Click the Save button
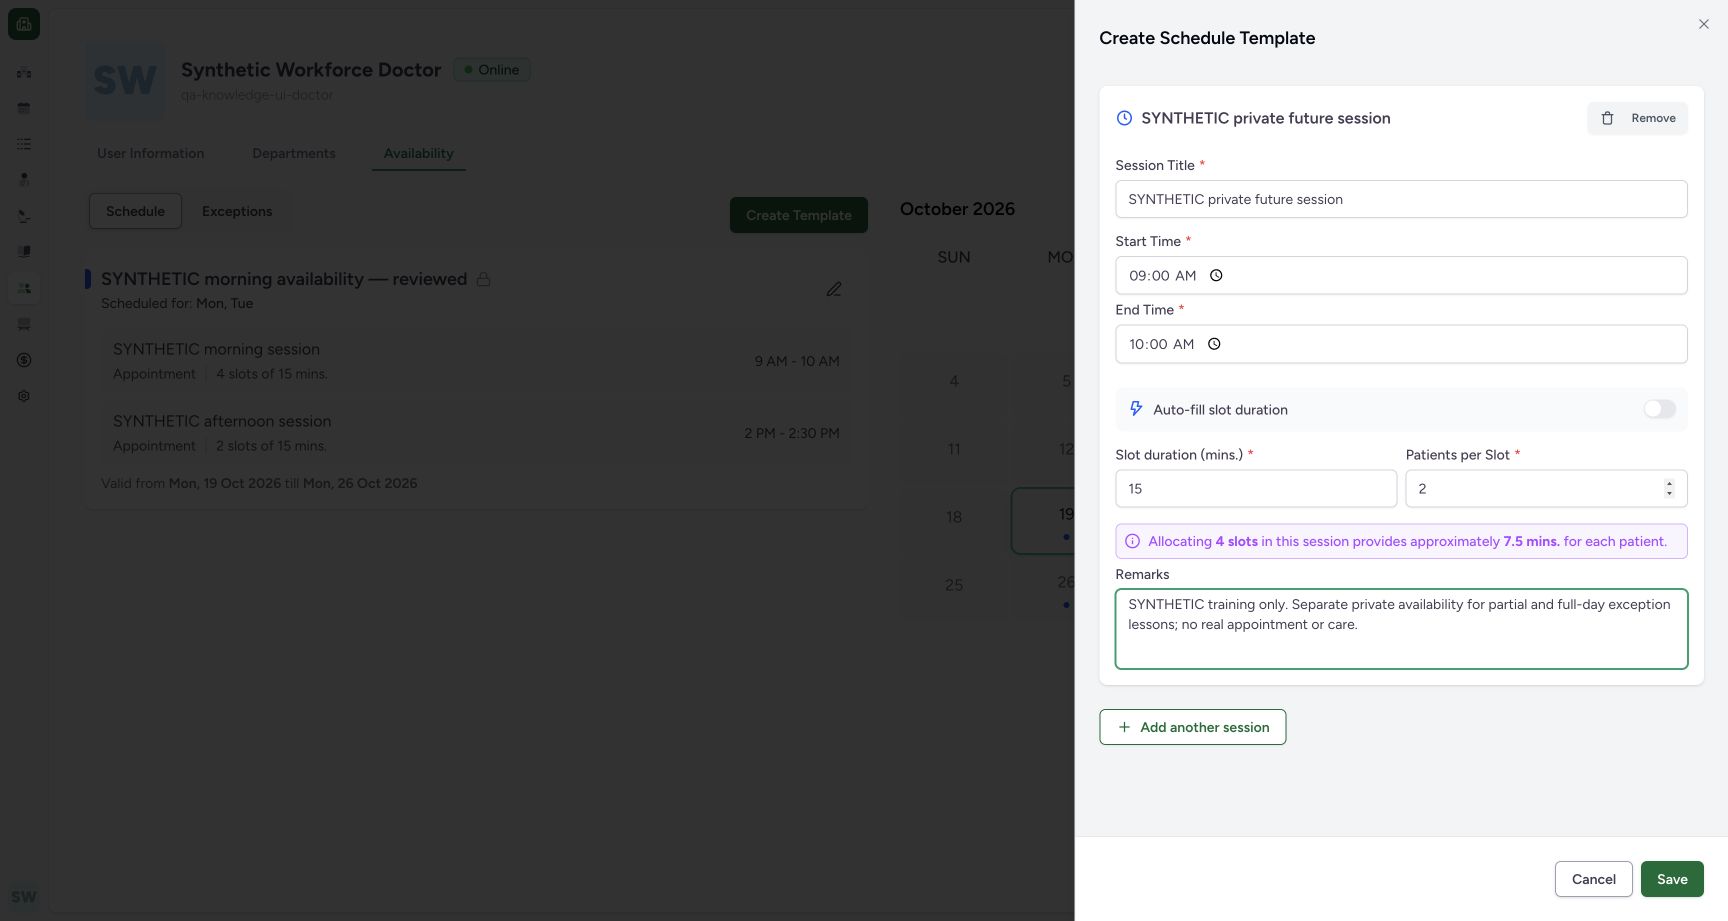 1672,879
